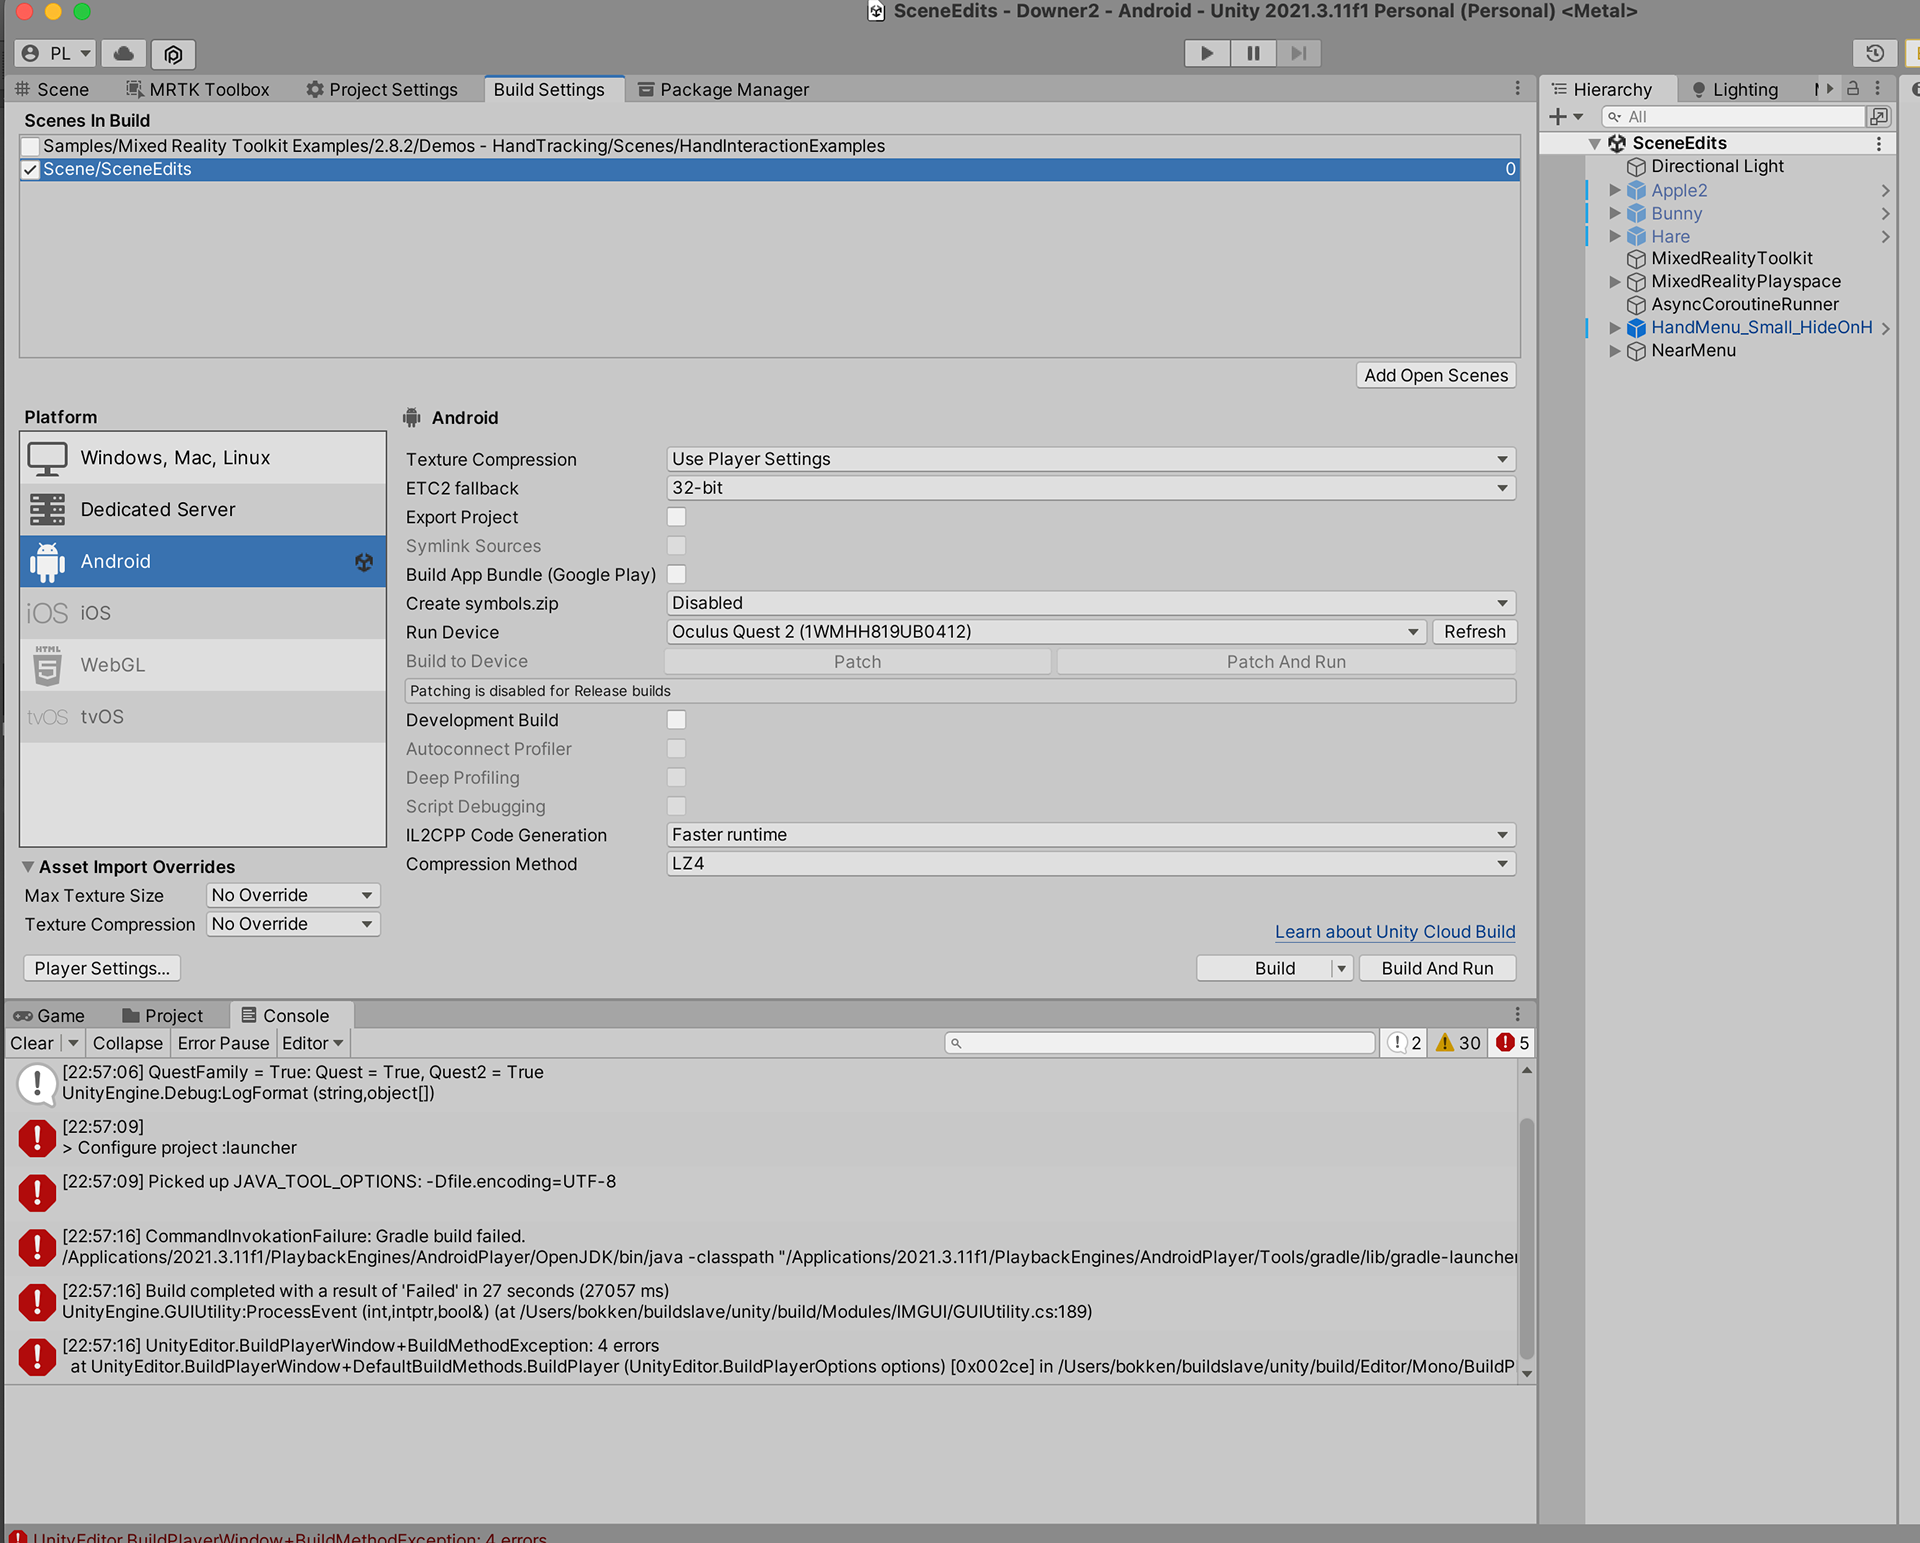Collapse Asset Import Overrides section

click(x=28, y=867)
